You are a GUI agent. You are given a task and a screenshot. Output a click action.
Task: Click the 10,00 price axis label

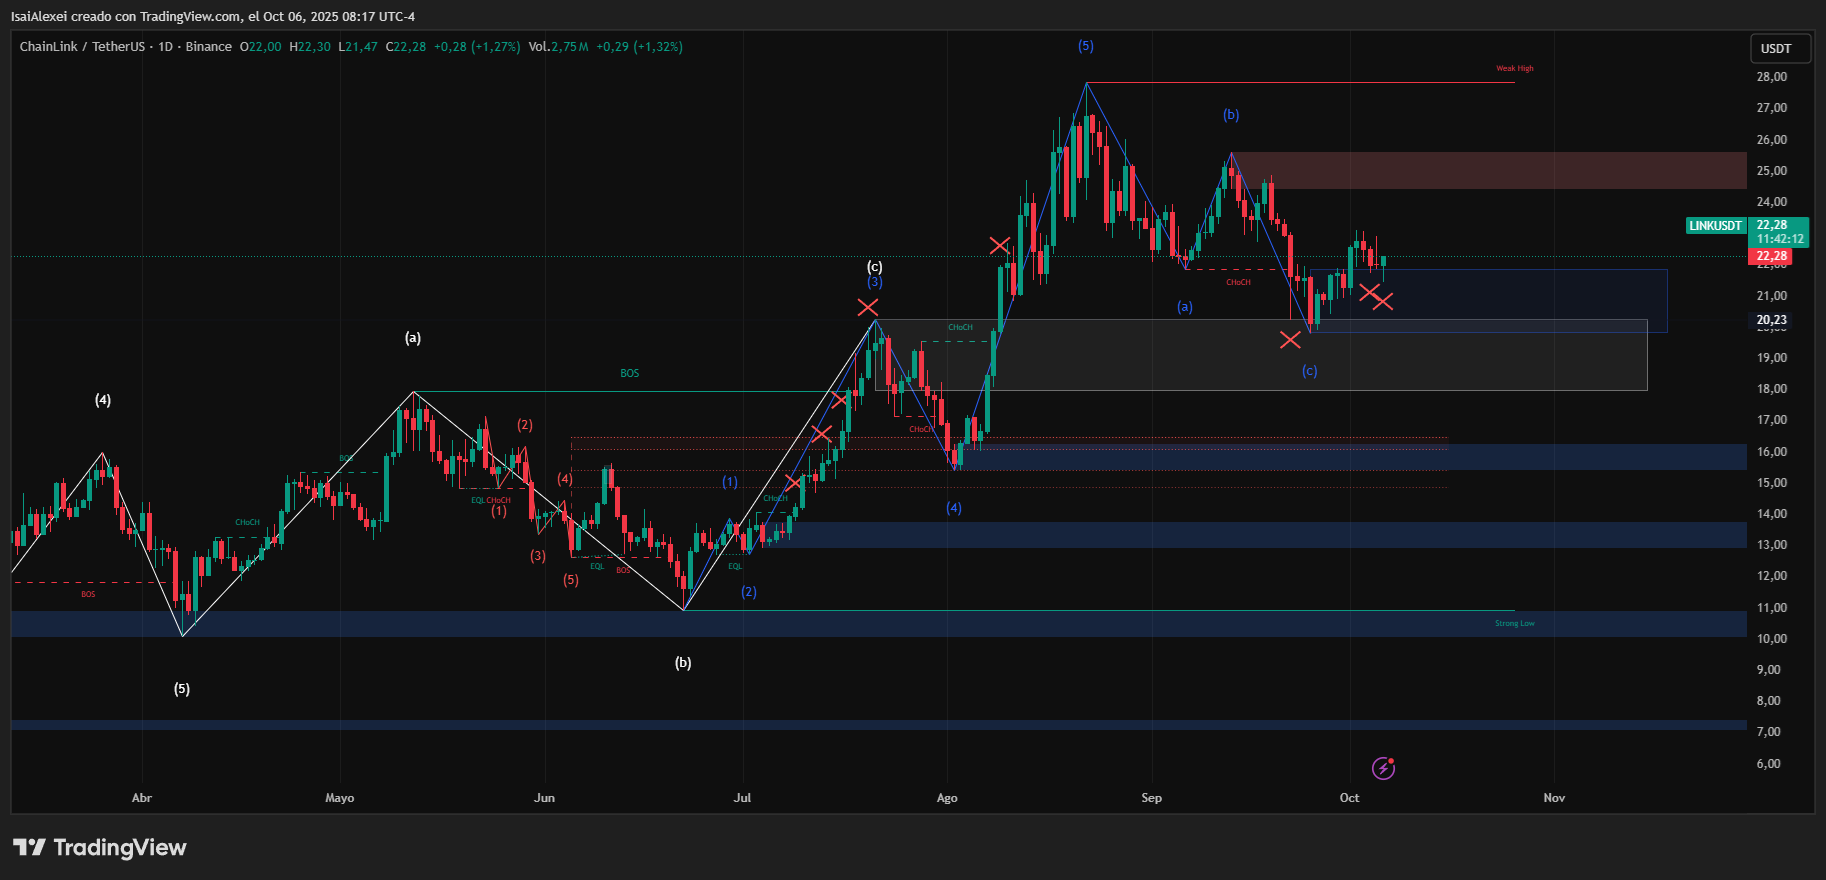pyautogui.click(x=1772, y=639)
